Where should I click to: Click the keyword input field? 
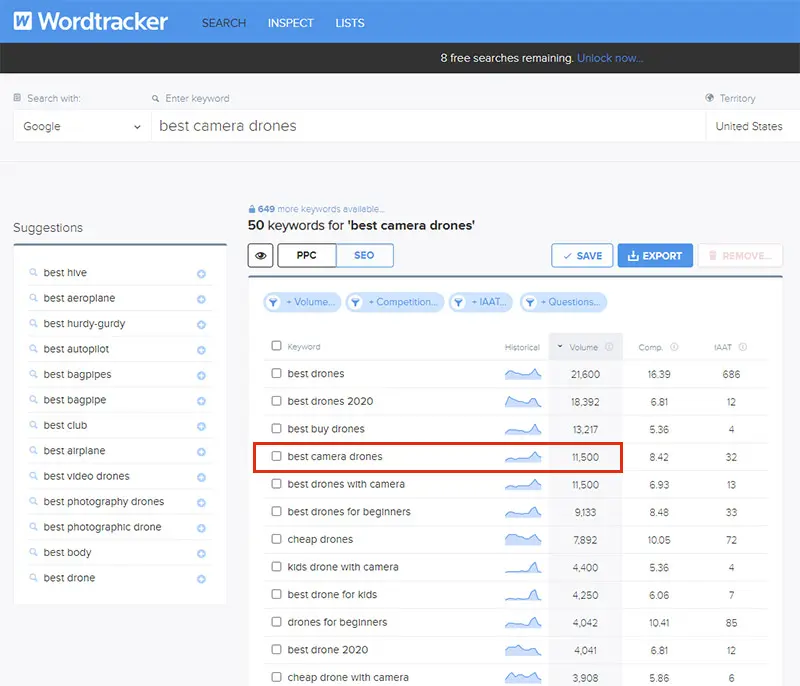pos(429,126)
